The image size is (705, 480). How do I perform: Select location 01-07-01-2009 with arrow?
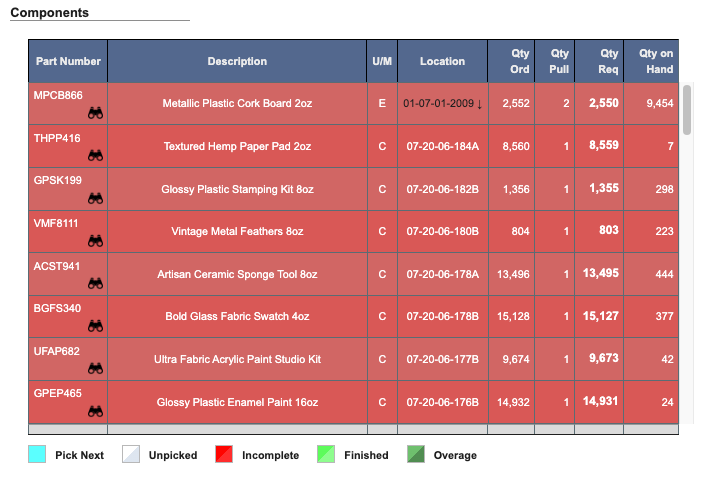442,103
